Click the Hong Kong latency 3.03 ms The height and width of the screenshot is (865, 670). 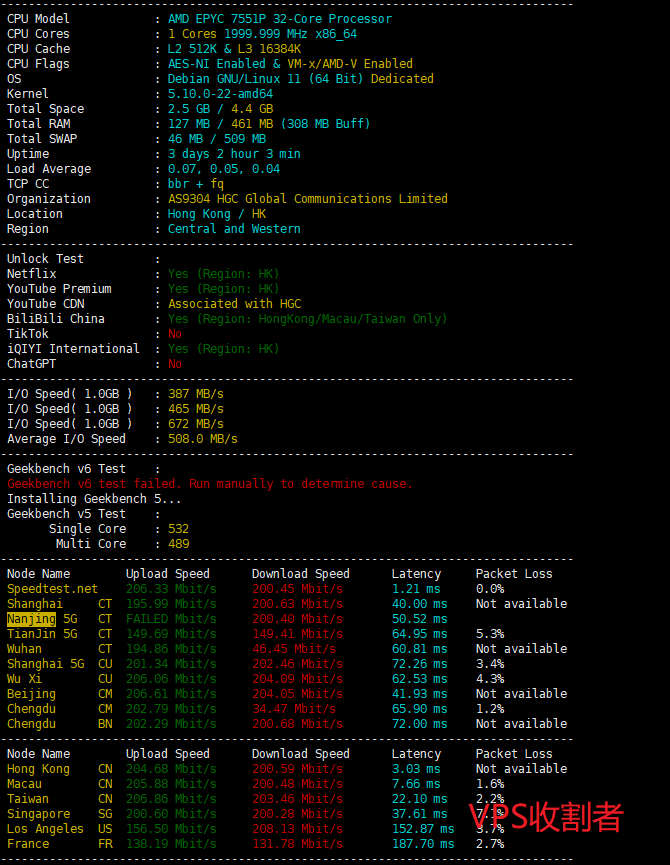click(x=415, y=769)
